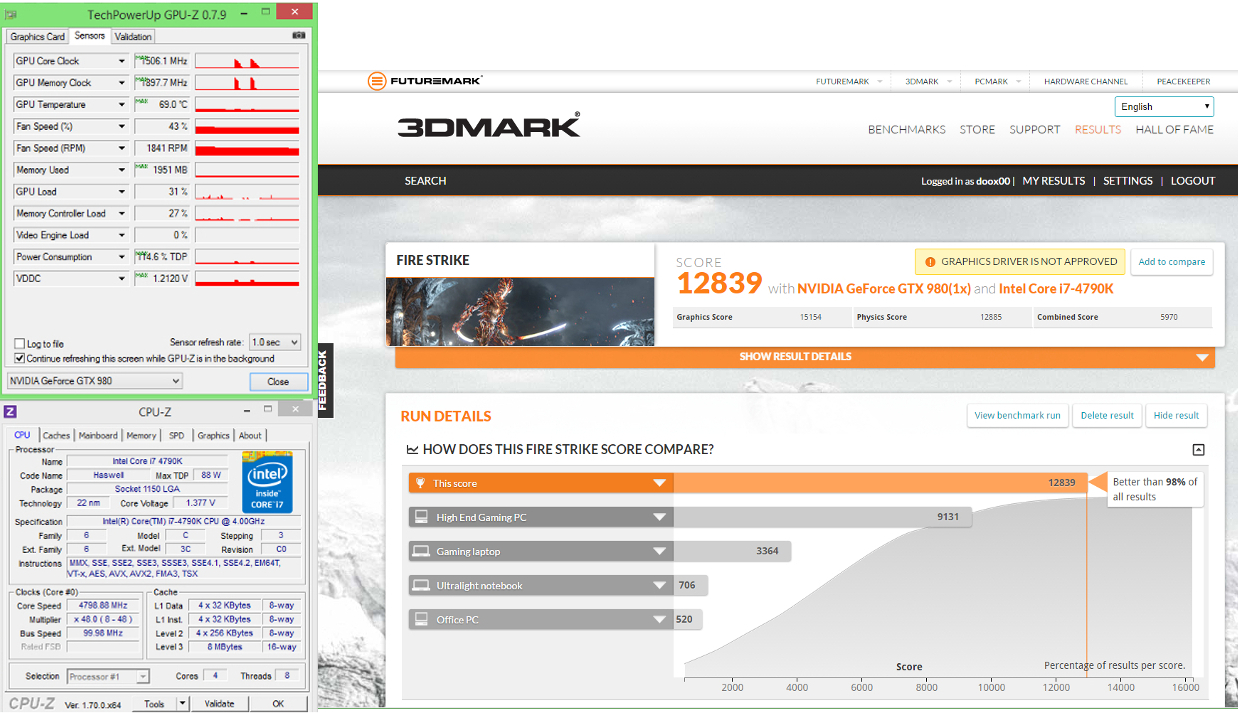1238x713 pixels.
Task: Open Hardware Channel top link
Action: click(1086, 82)
